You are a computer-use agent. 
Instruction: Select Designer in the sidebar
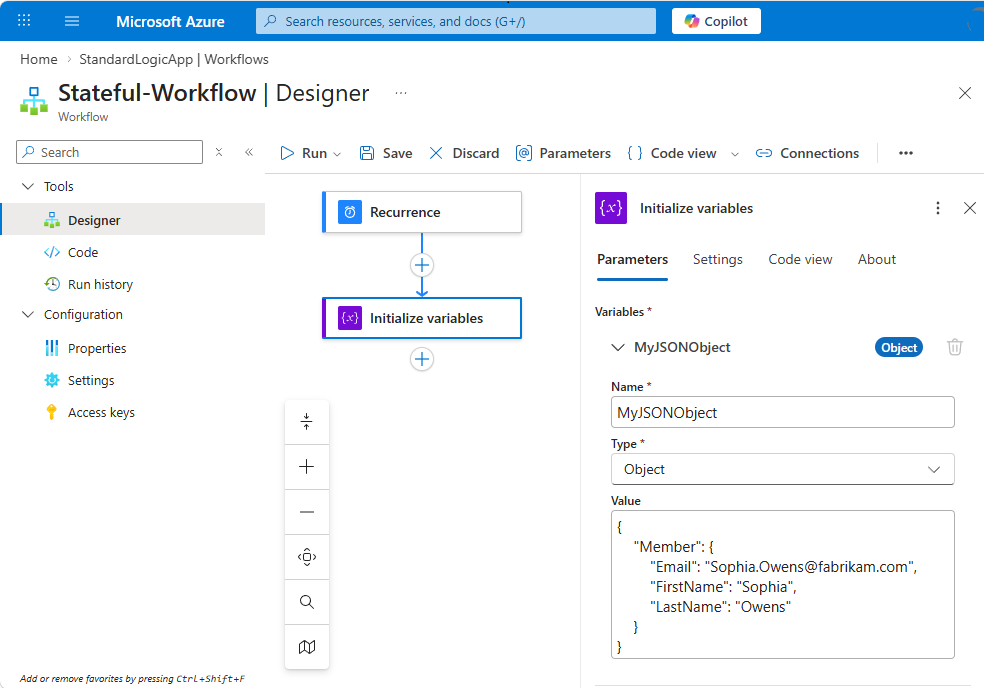pyautogui.click(x=133, y=220)
